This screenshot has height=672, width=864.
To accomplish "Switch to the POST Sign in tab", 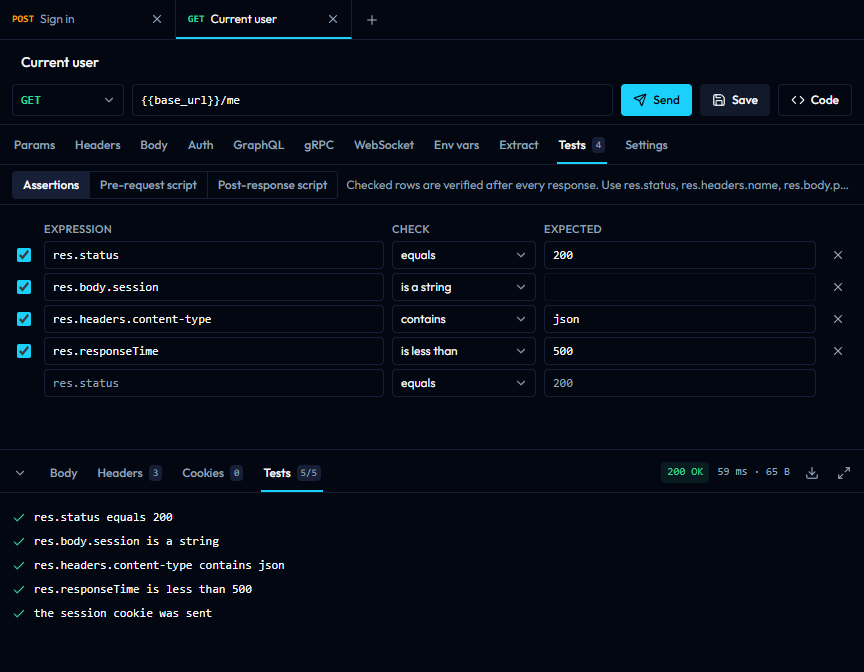I will click(x=88, y=19).
